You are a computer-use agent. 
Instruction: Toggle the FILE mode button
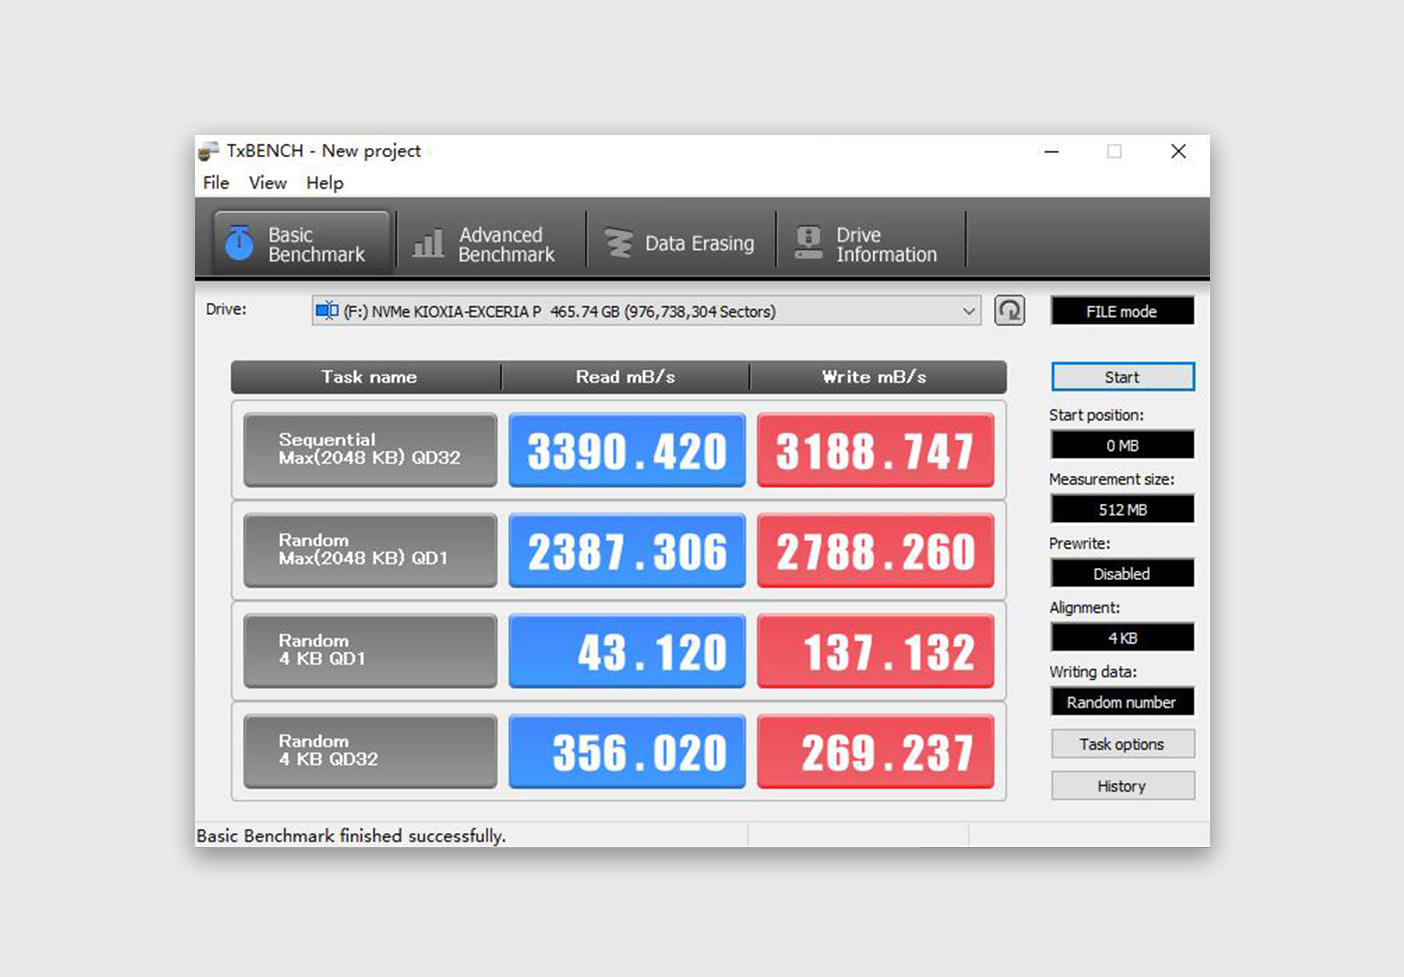tap(1121, 311)
